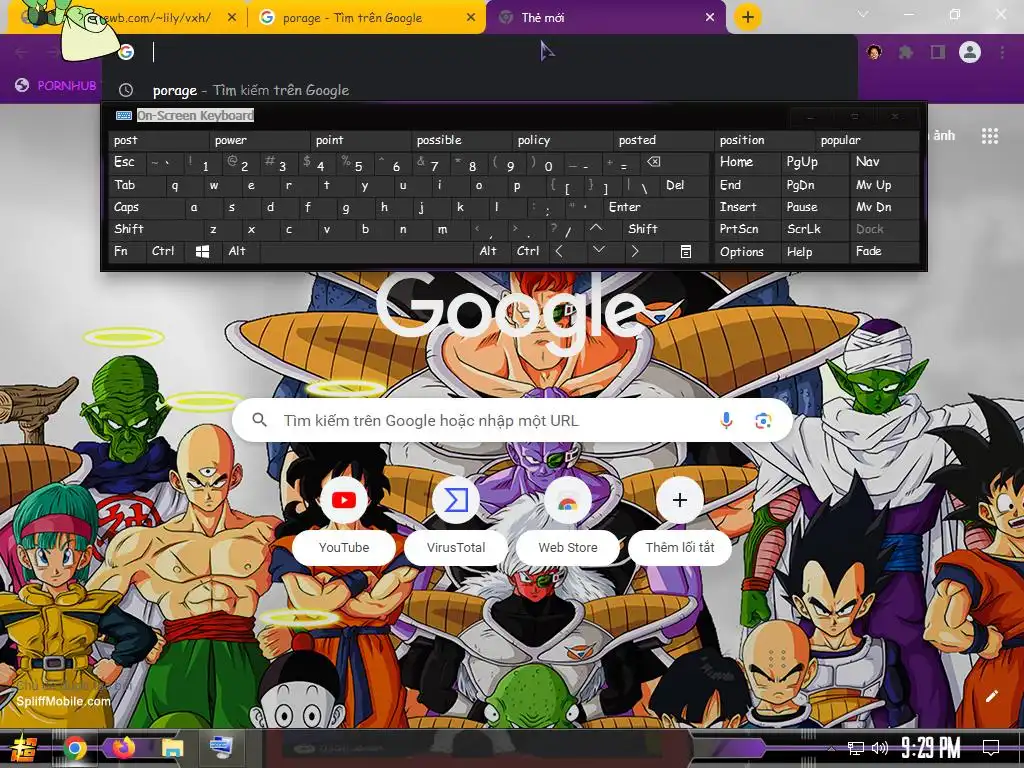Open on-screen keyboard Options

click(x=746, y=251)
